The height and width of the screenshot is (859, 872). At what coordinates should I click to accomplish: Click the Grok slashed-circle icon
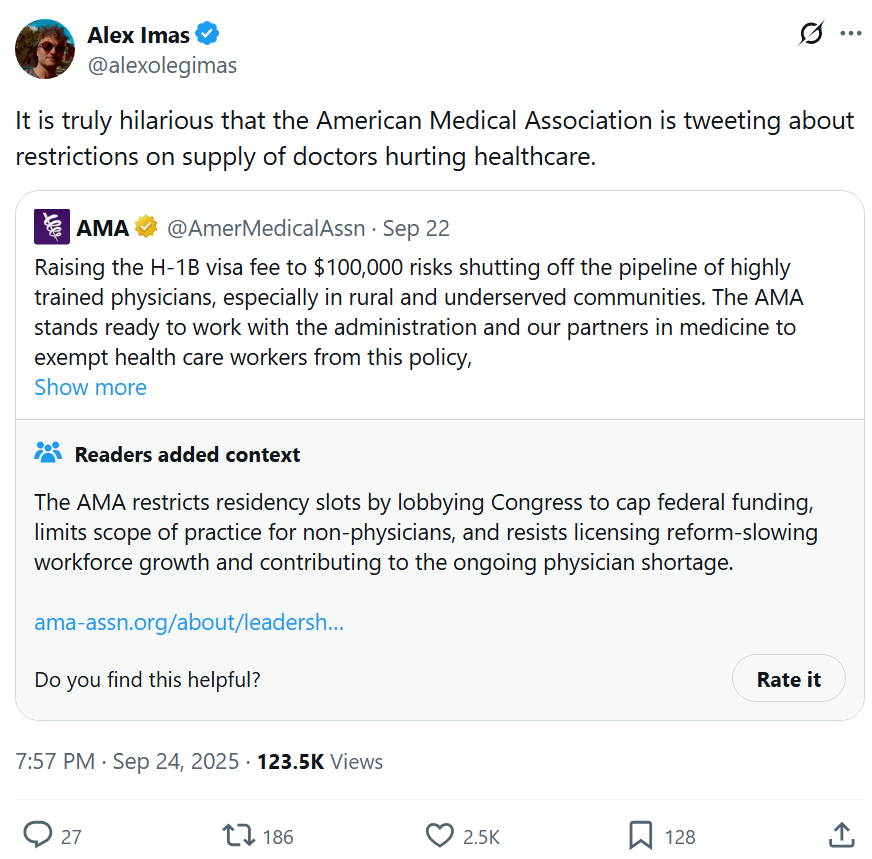[x=811, y=34]
